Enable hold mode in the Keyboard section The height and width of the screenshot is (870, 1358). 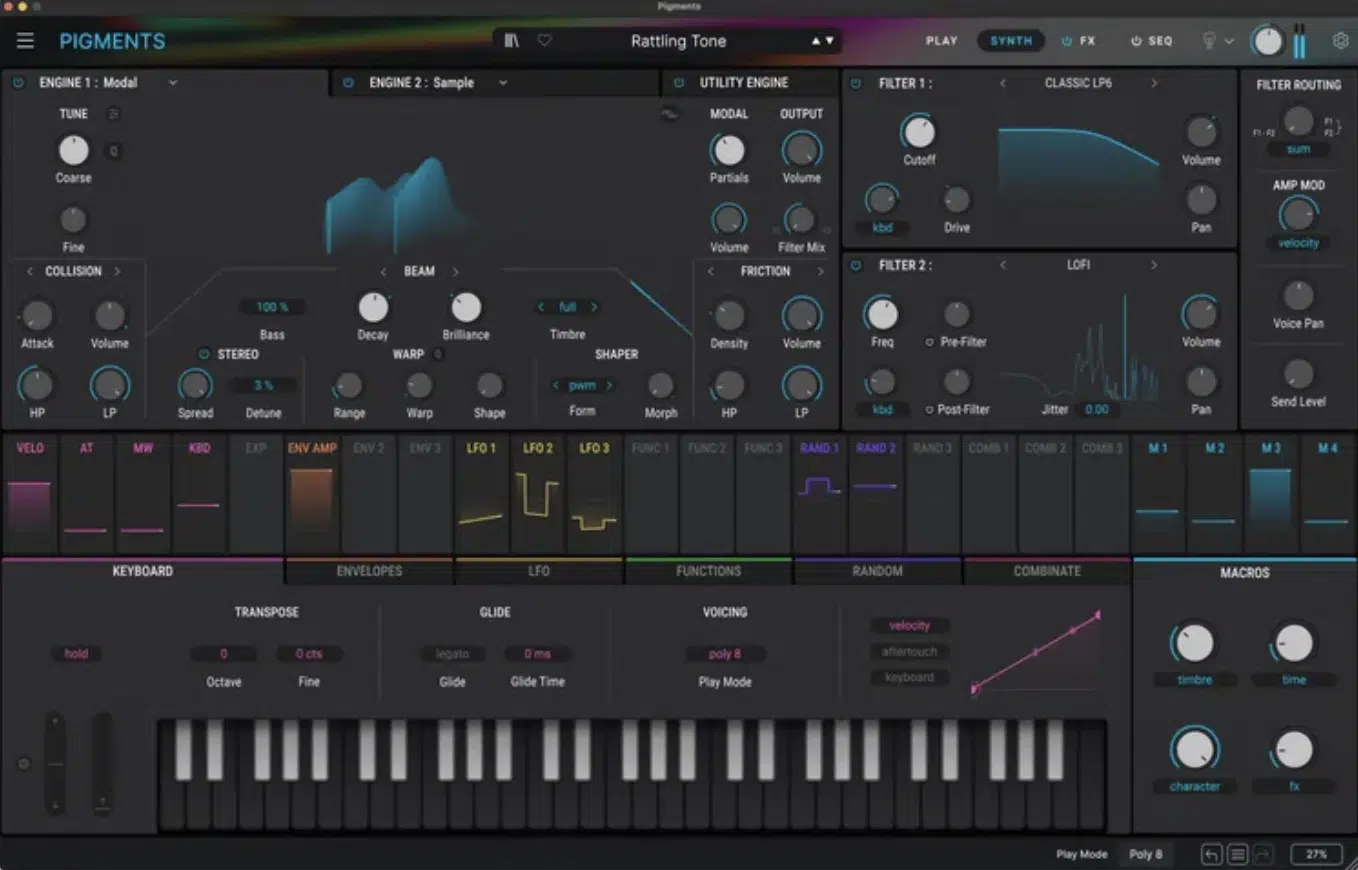click(75, 653)
